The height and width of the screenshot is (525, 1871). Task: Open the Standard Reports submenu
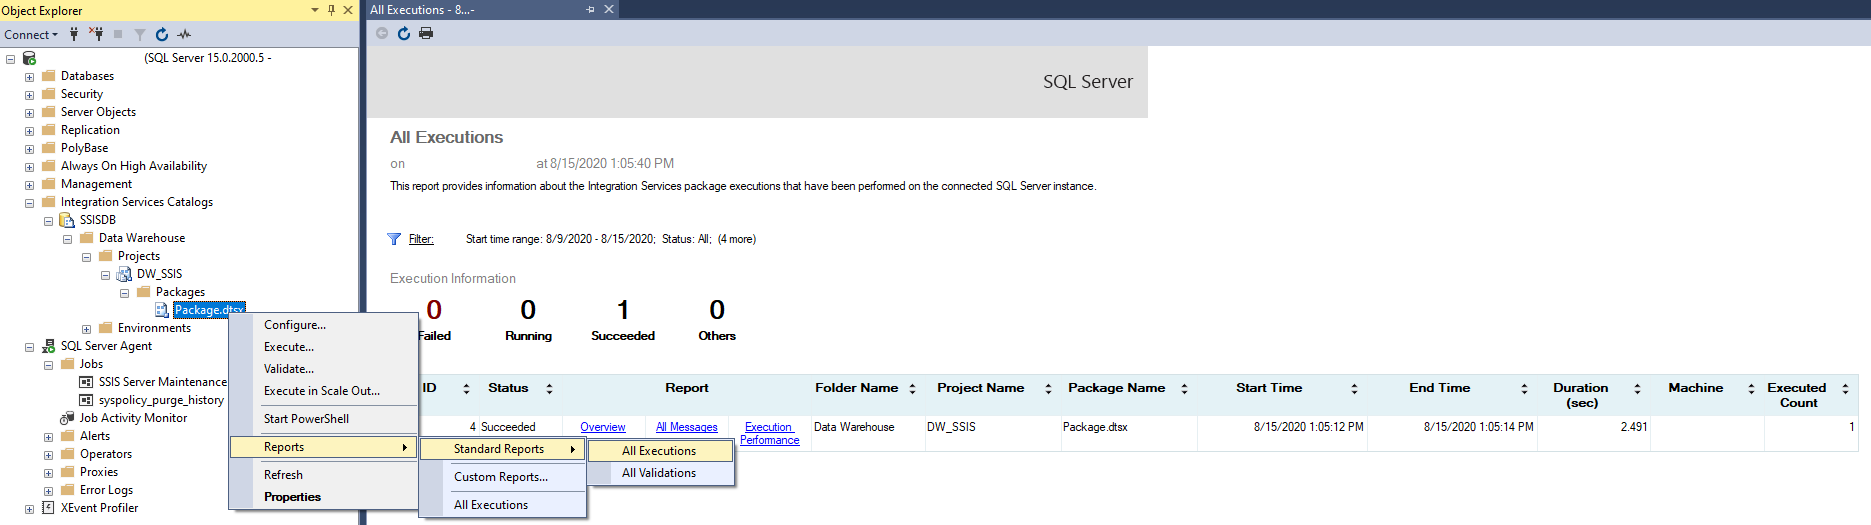click(502, 449)
